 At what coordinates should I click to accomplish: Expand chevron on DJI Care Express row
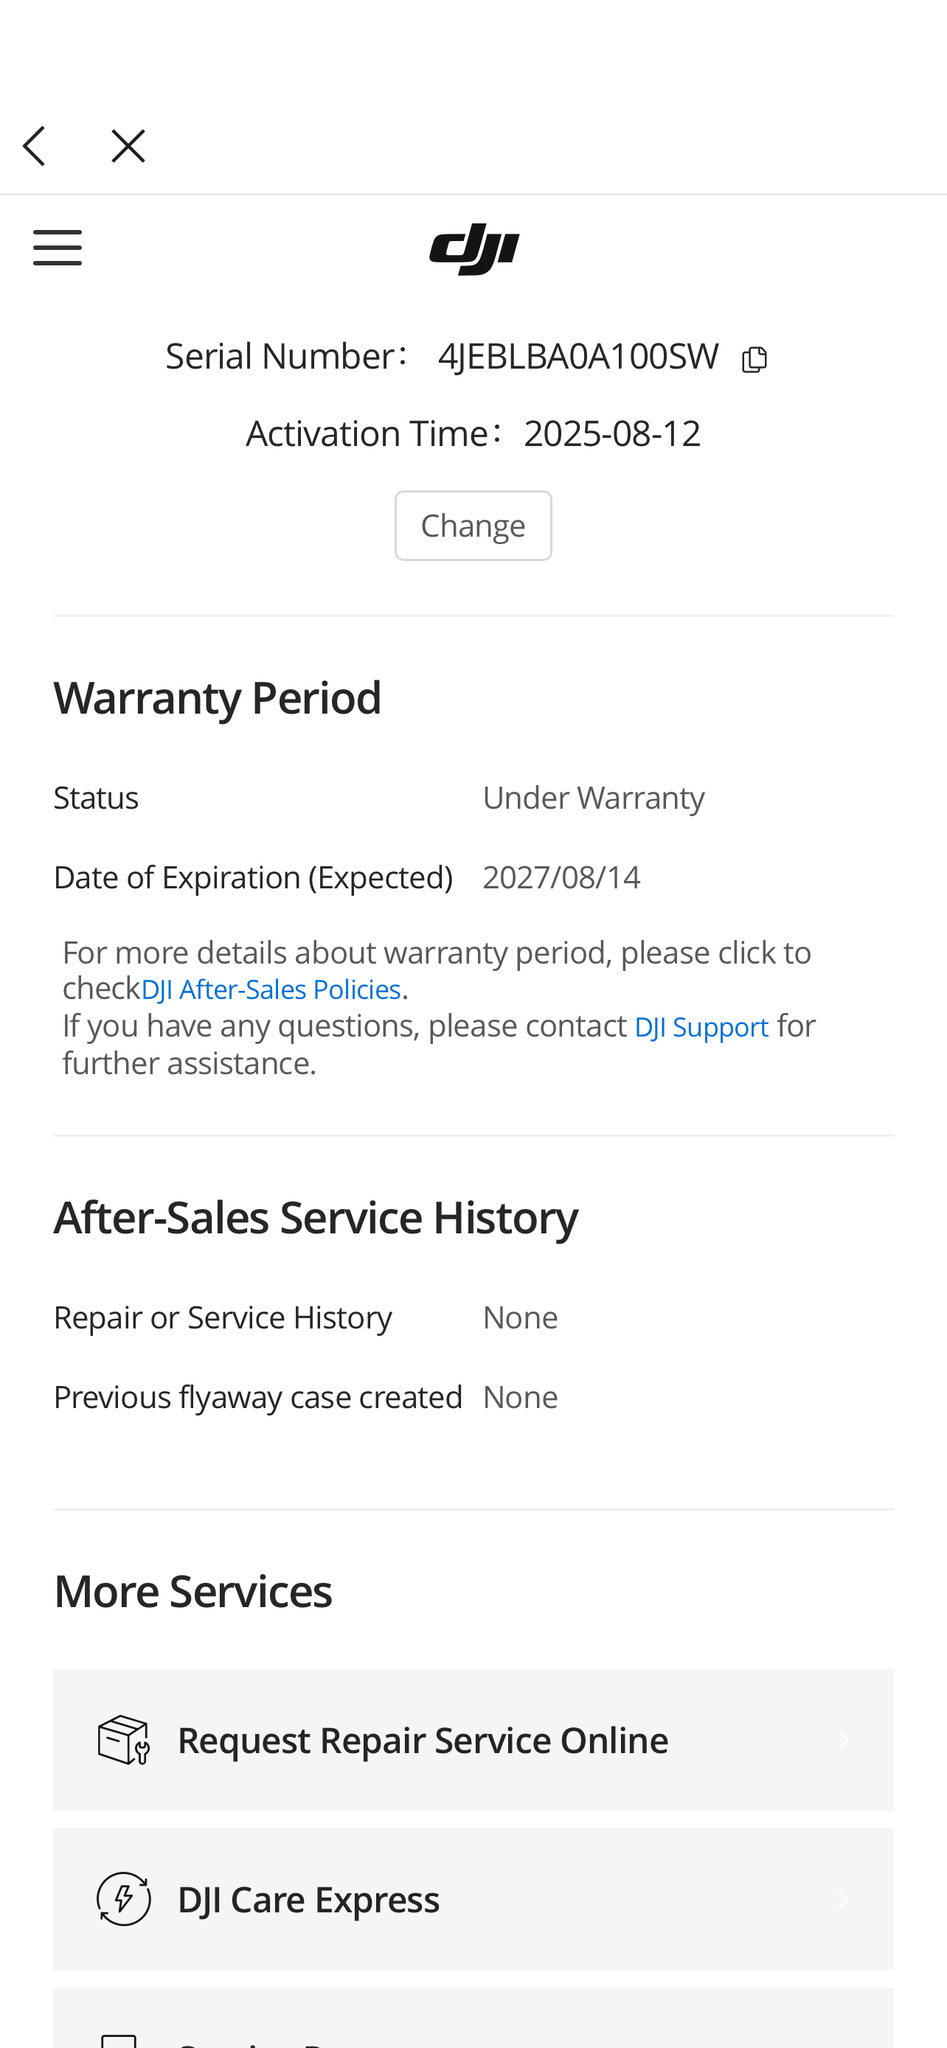tap(843, 1899)
